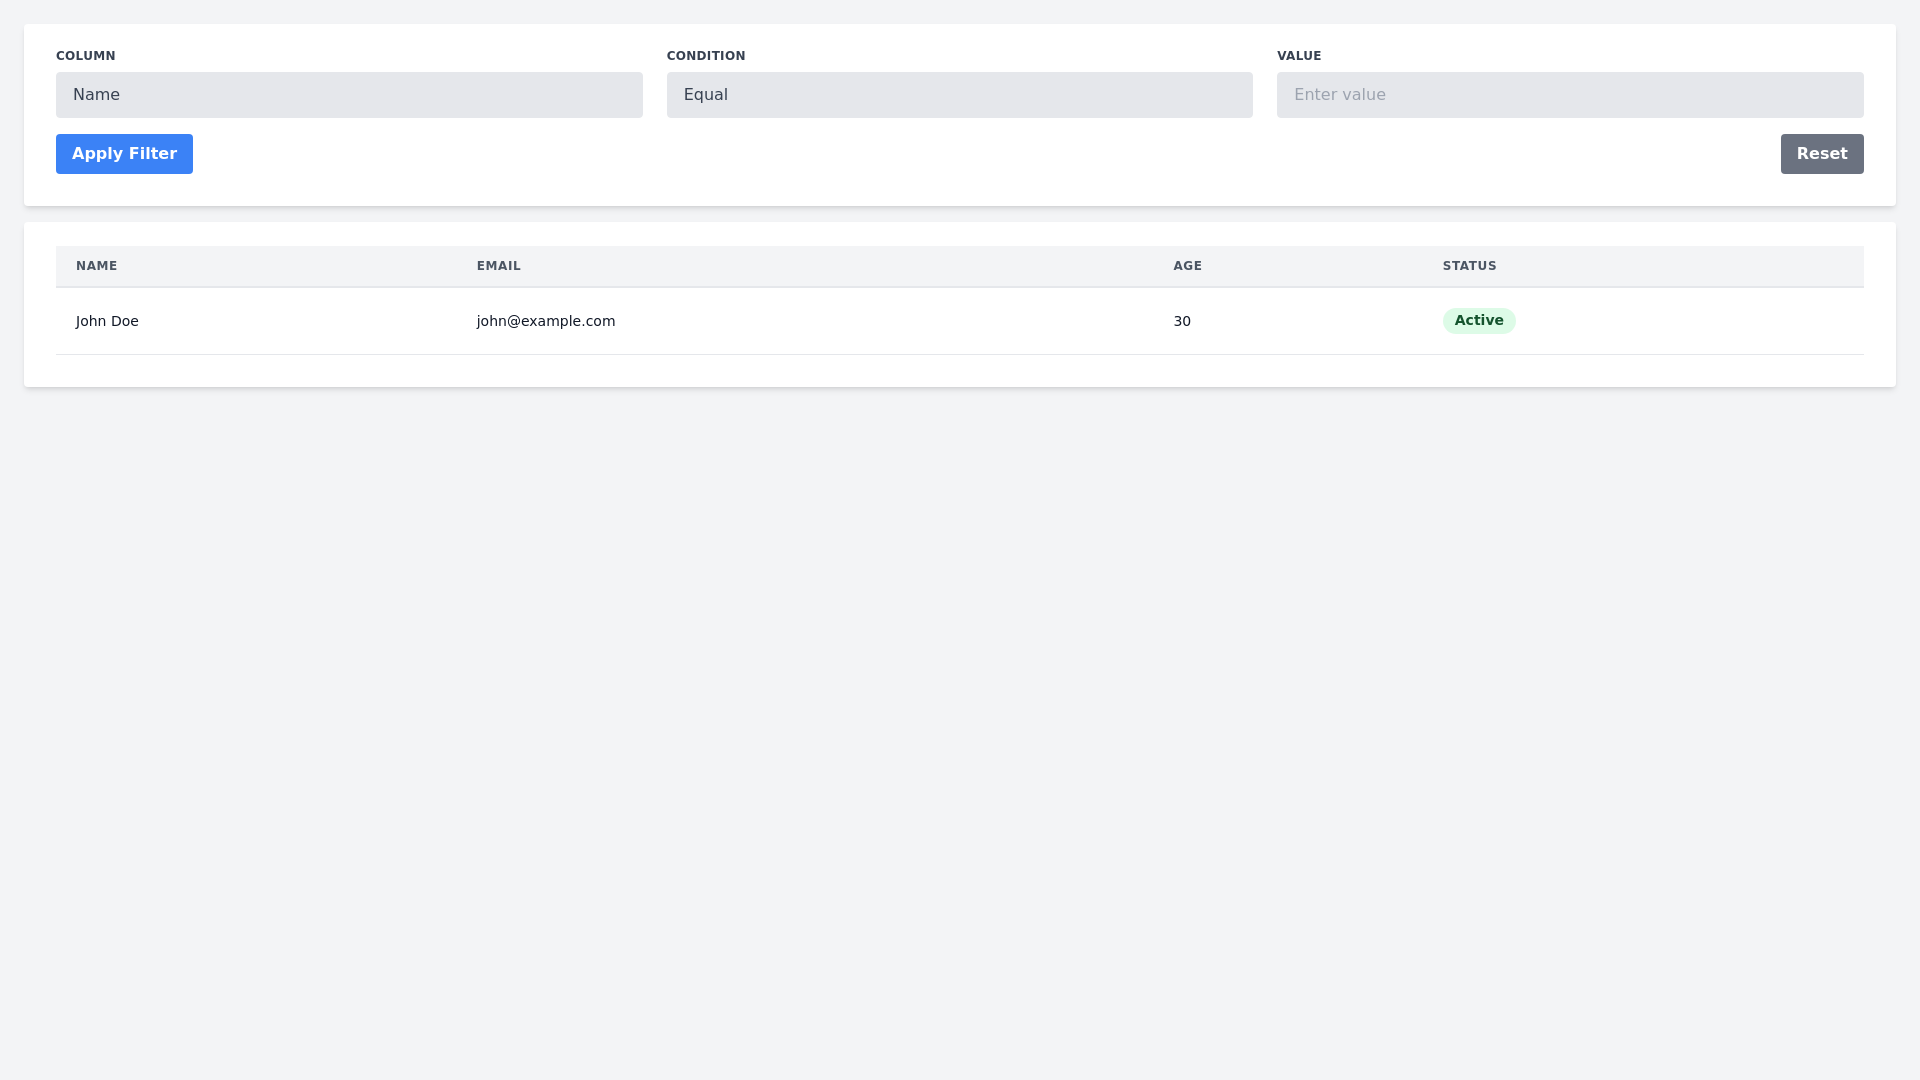Screen dimensions: 1920x1080
Task: Click the VALUE label above input
Action: (1299, 56)
